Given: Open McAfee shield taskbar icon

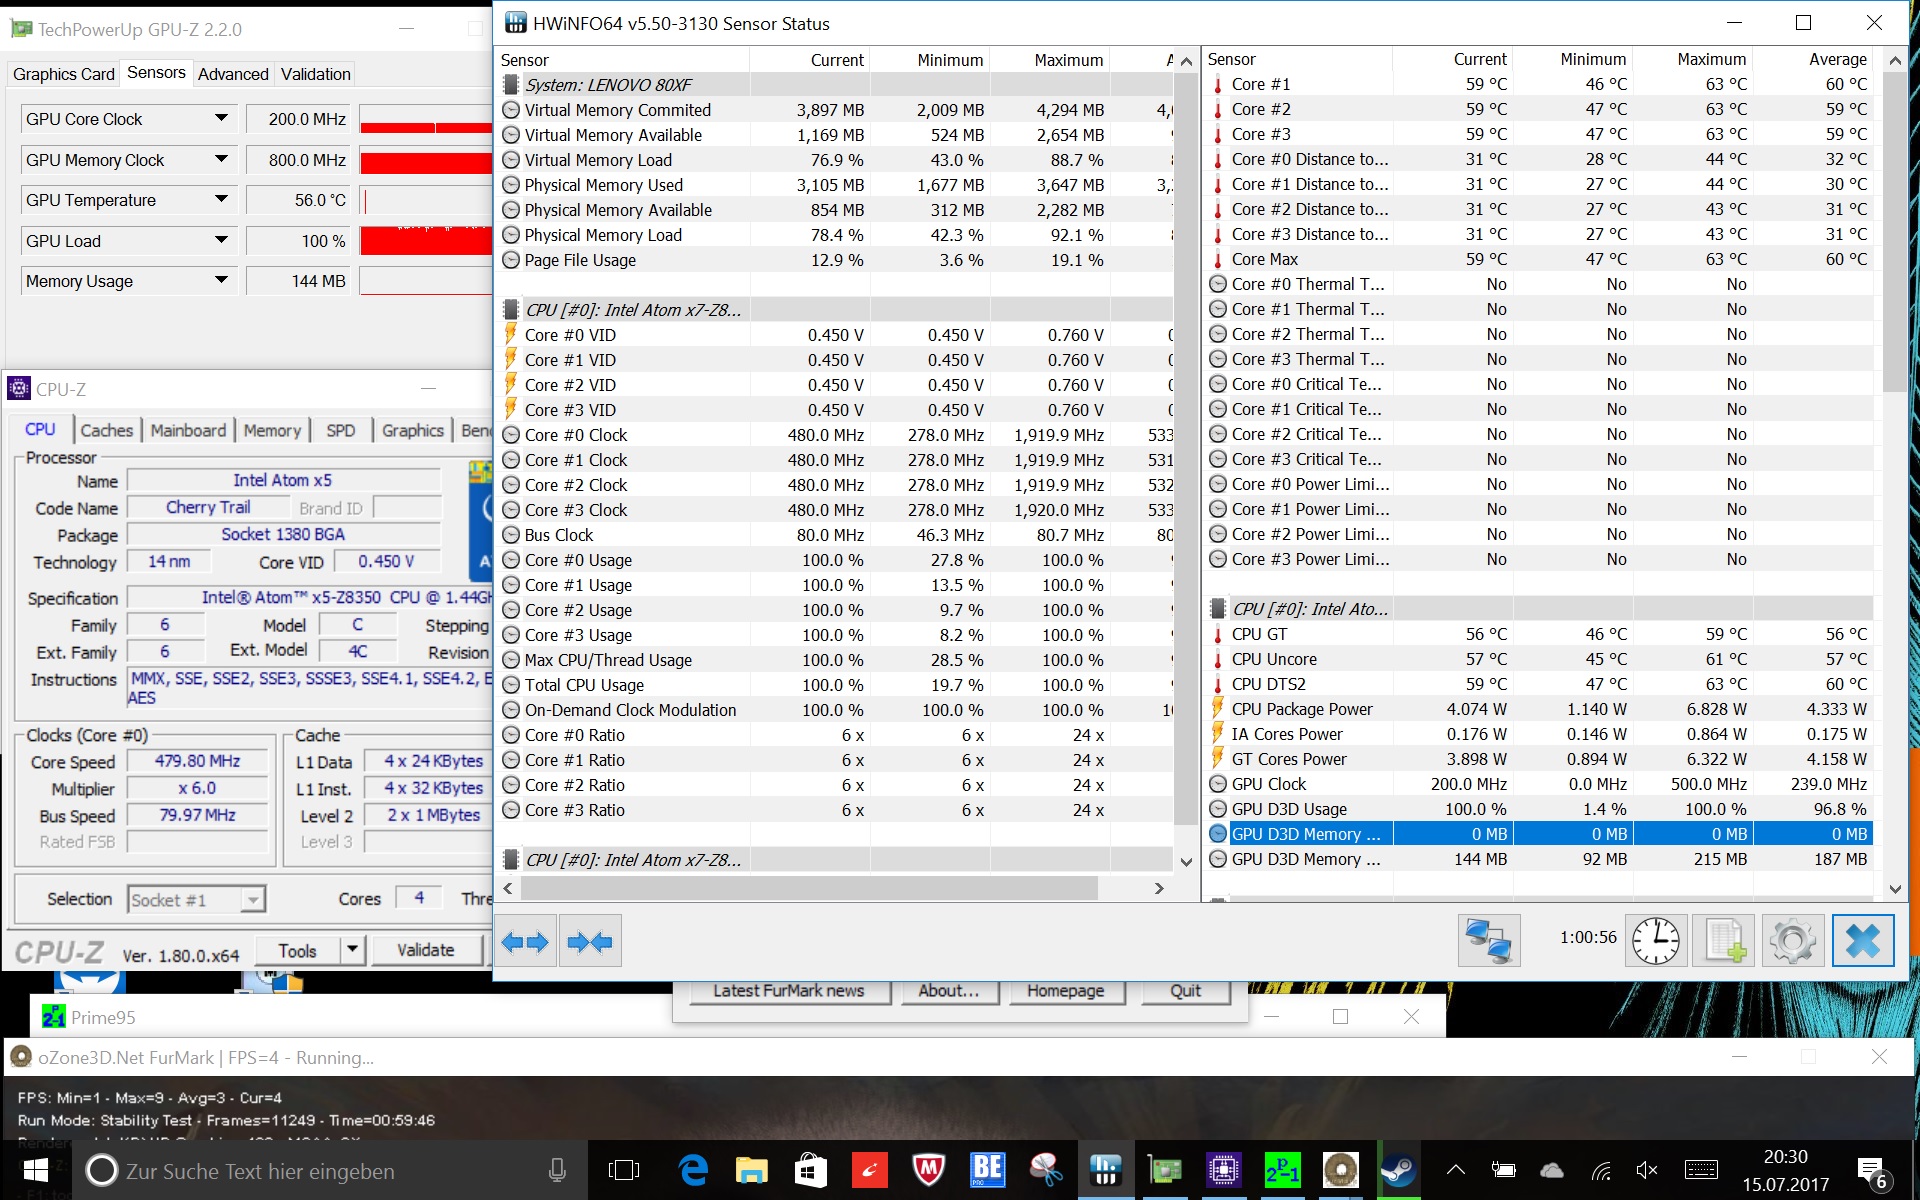Looking at the screenshot, I should tap(928, 1170).
